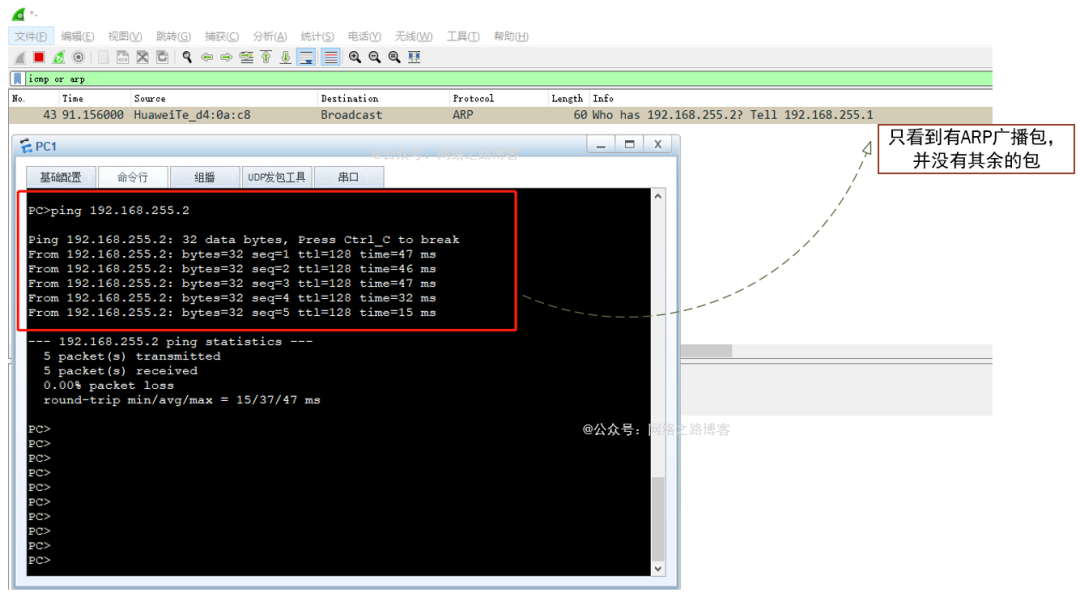This screenshot has height=593, width=1080.
Task: Open capture options icon
Action: click(79, 57)
